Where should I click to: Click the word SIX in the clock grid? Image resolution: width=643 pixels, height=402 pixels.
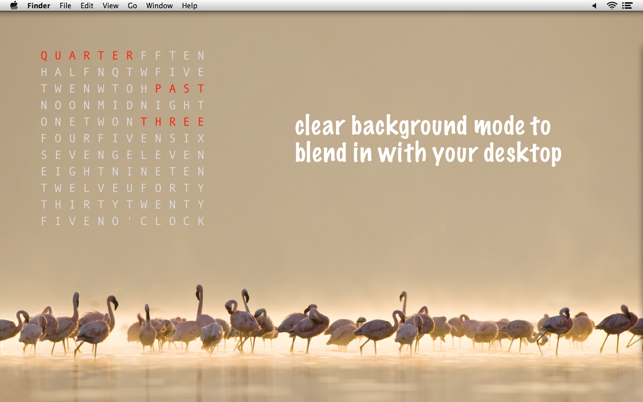(187, 138)
